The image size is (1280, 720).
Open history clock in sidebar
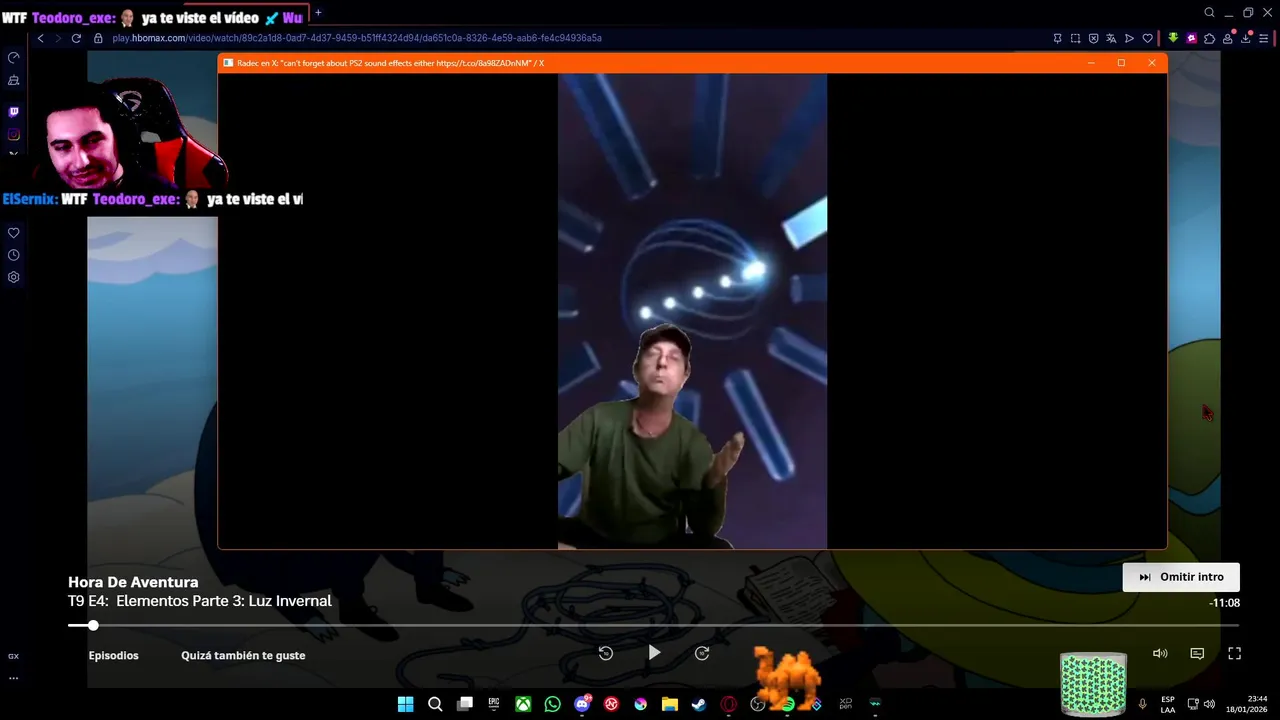13,255
